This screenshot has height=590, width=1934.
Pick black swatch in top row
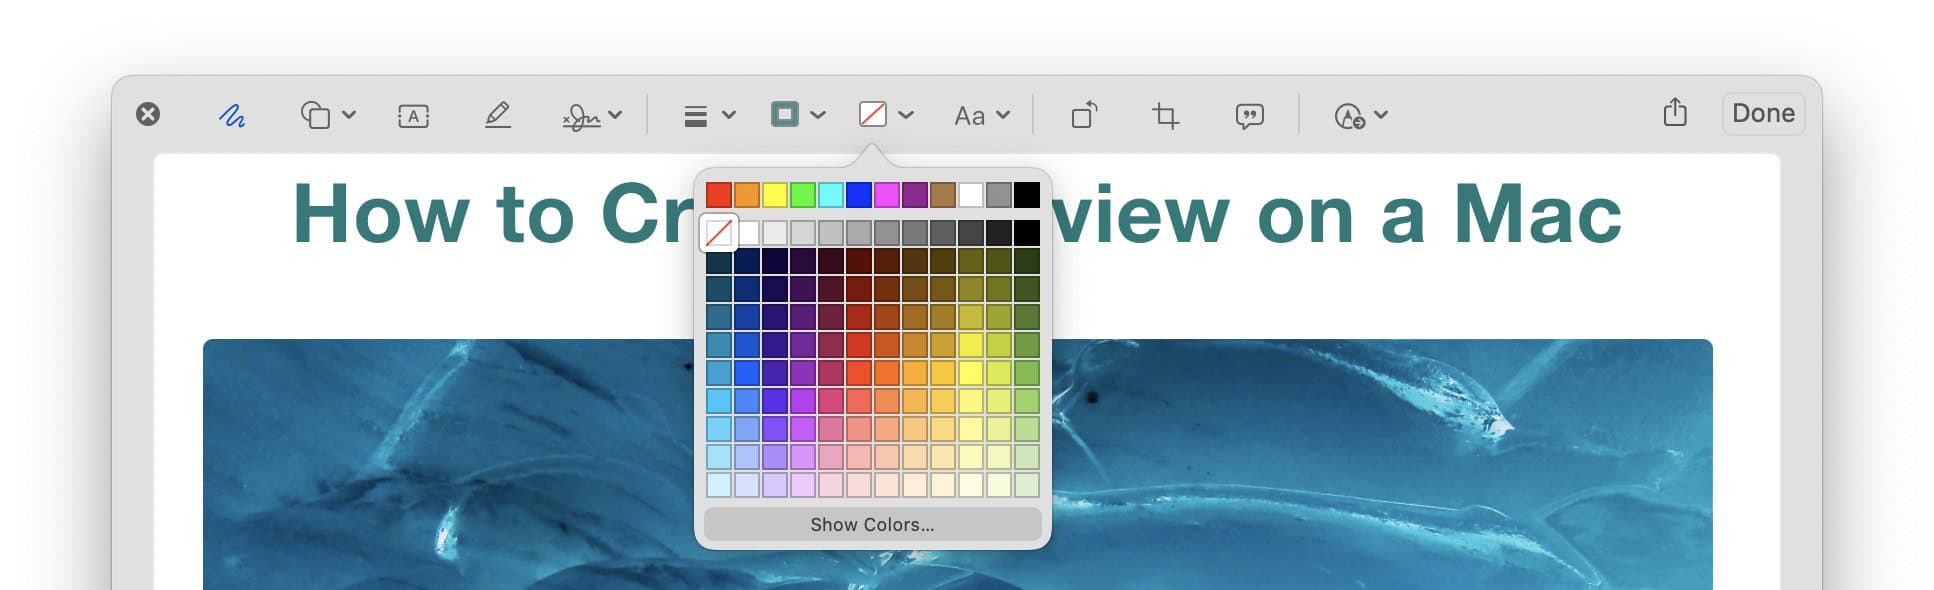(1027, 194)
